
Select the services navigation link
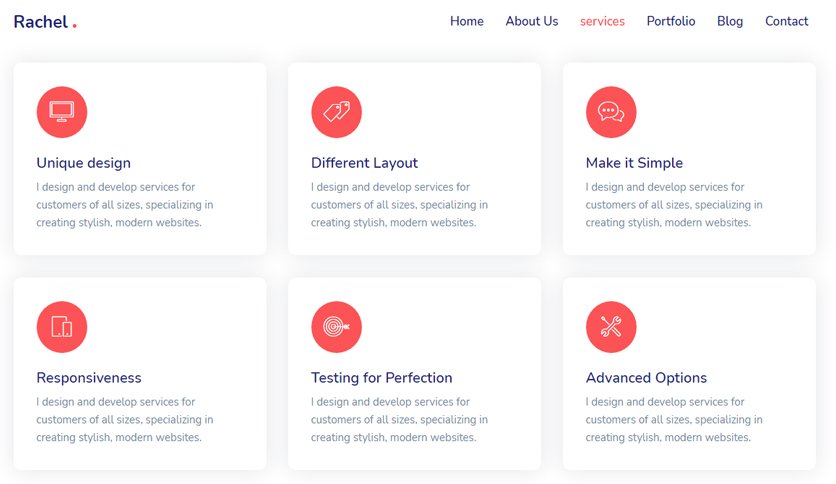pos(602,21)
